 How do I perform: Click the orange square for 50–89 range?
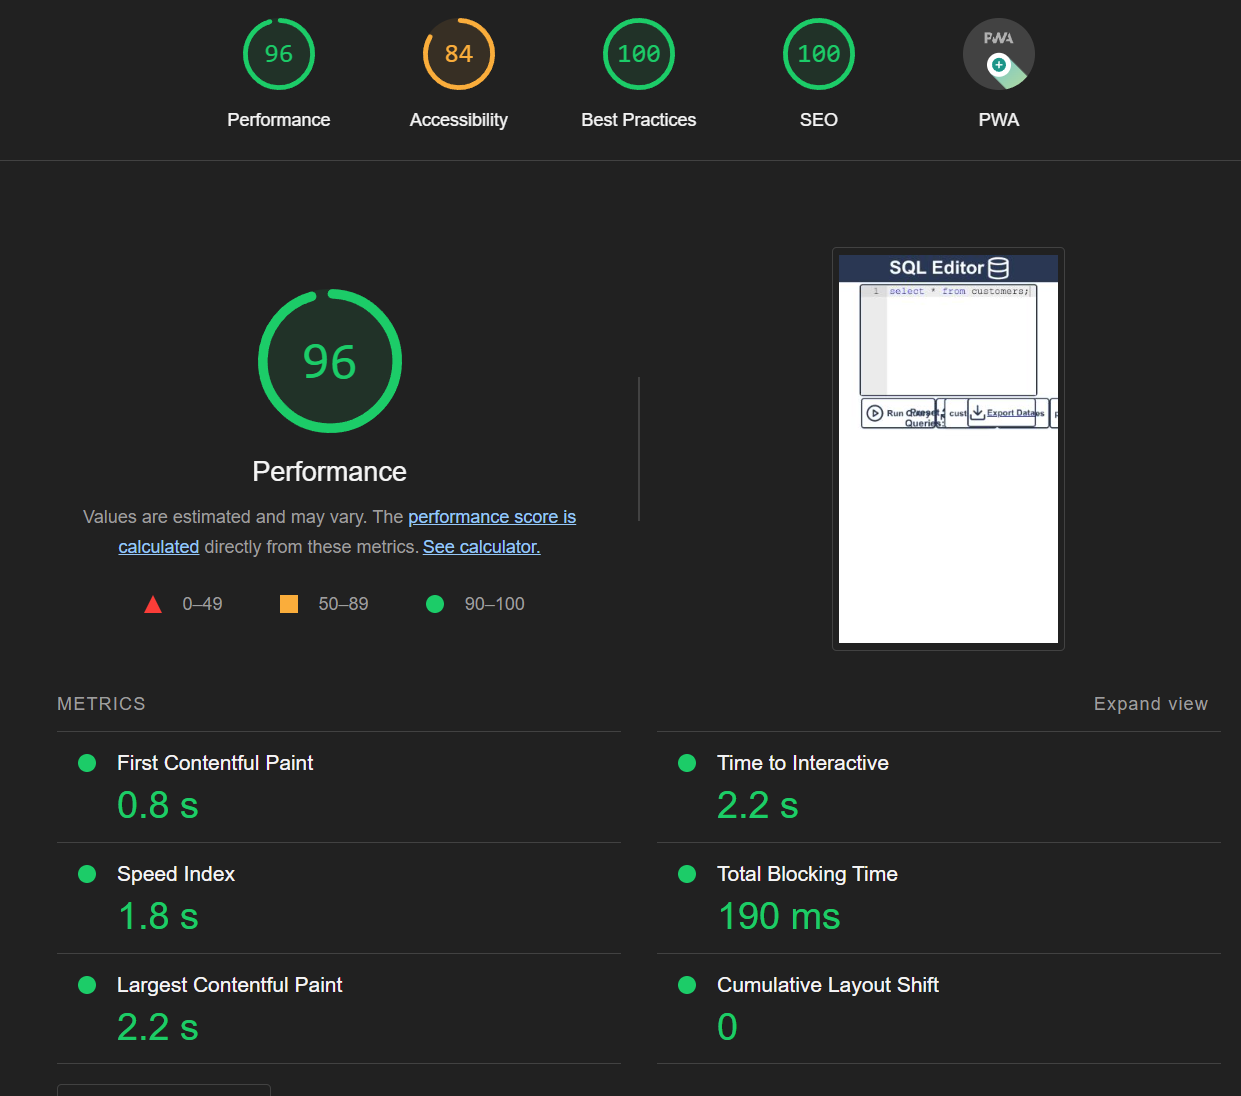(x=289, y=603)
